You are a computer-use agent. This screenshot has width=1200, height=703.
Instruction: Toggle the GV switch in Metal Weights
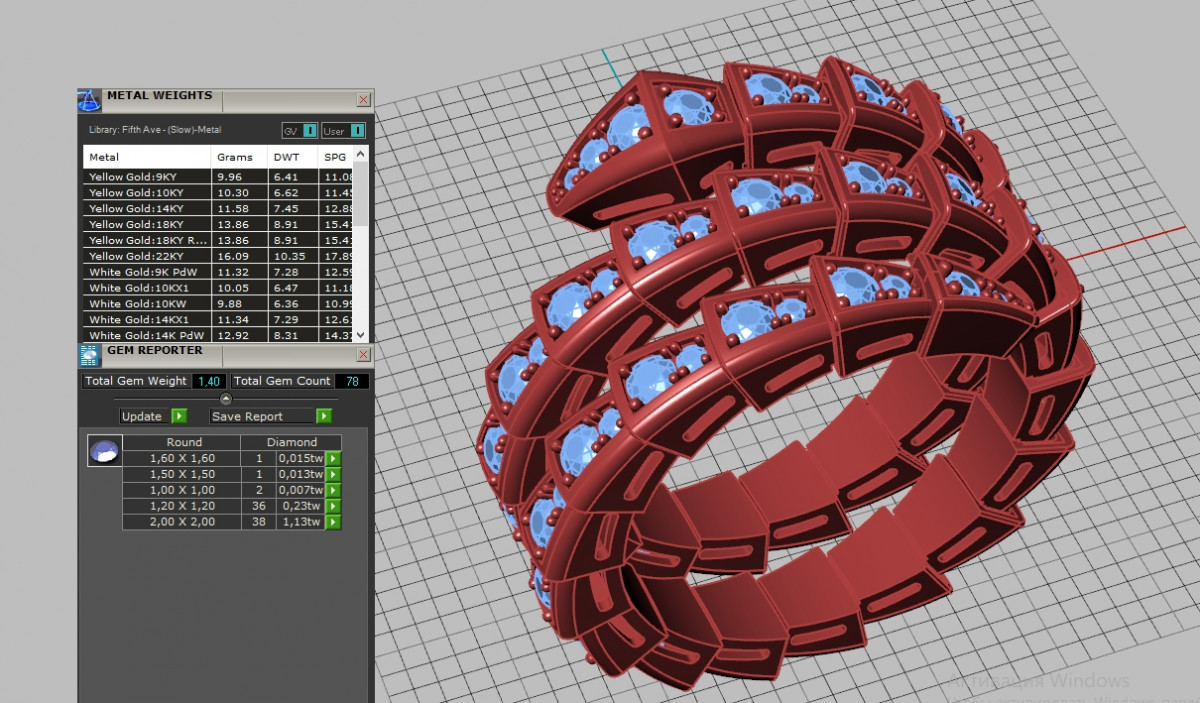coord(310,131)
